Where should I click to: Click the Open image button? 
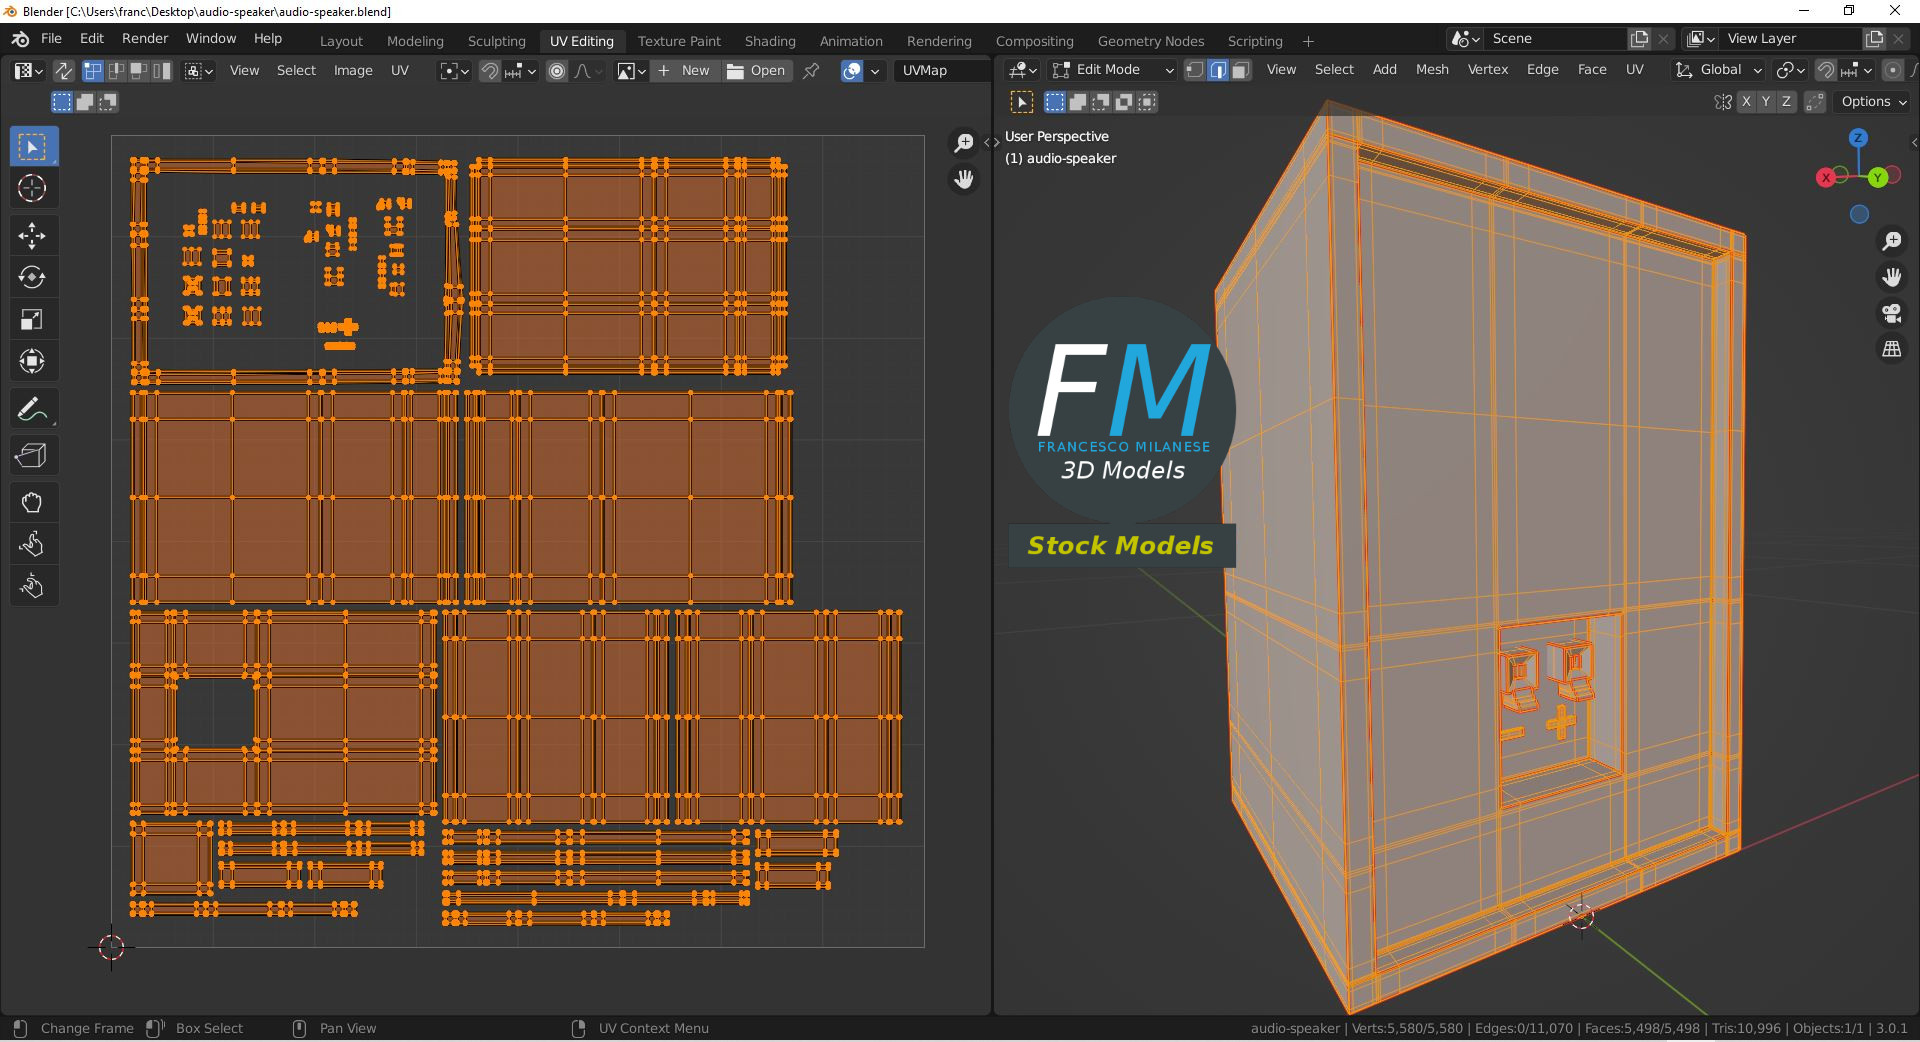(x=756, y=71)
